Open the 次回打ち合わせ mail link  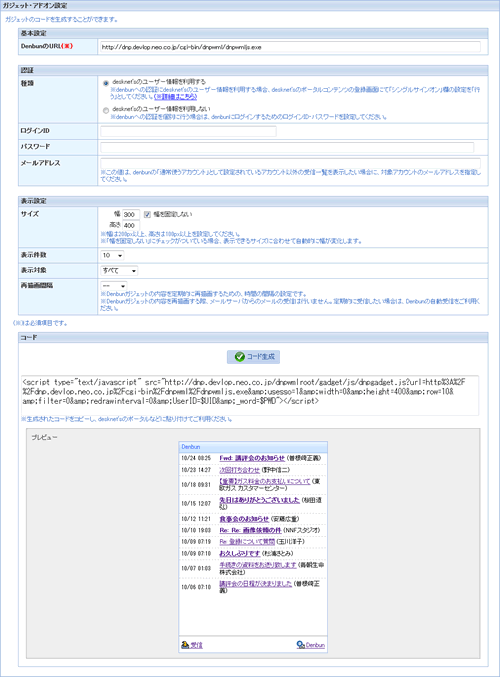240,470
